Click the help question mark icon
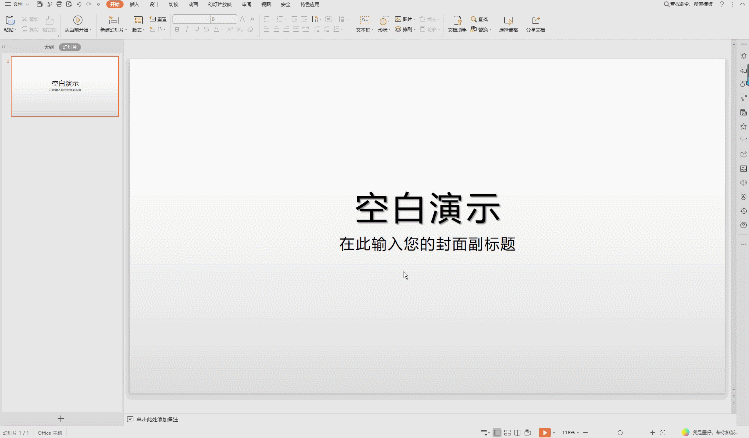Viewport: 749px width, 438px height. [721, 5]
